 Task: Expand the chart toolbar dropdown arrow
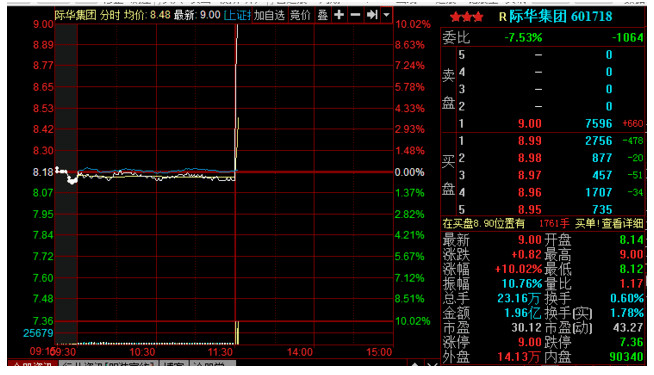point(387,15)
